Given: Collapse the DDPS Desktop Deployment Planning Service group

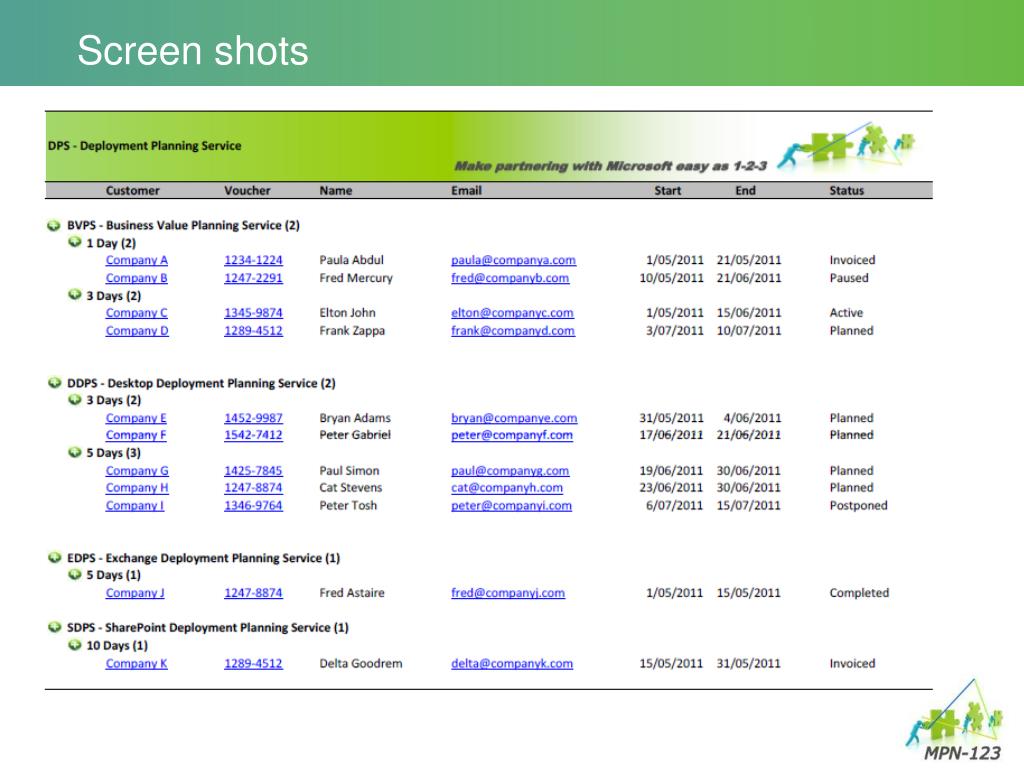Looking at the screenshot, I should [54, 383].
